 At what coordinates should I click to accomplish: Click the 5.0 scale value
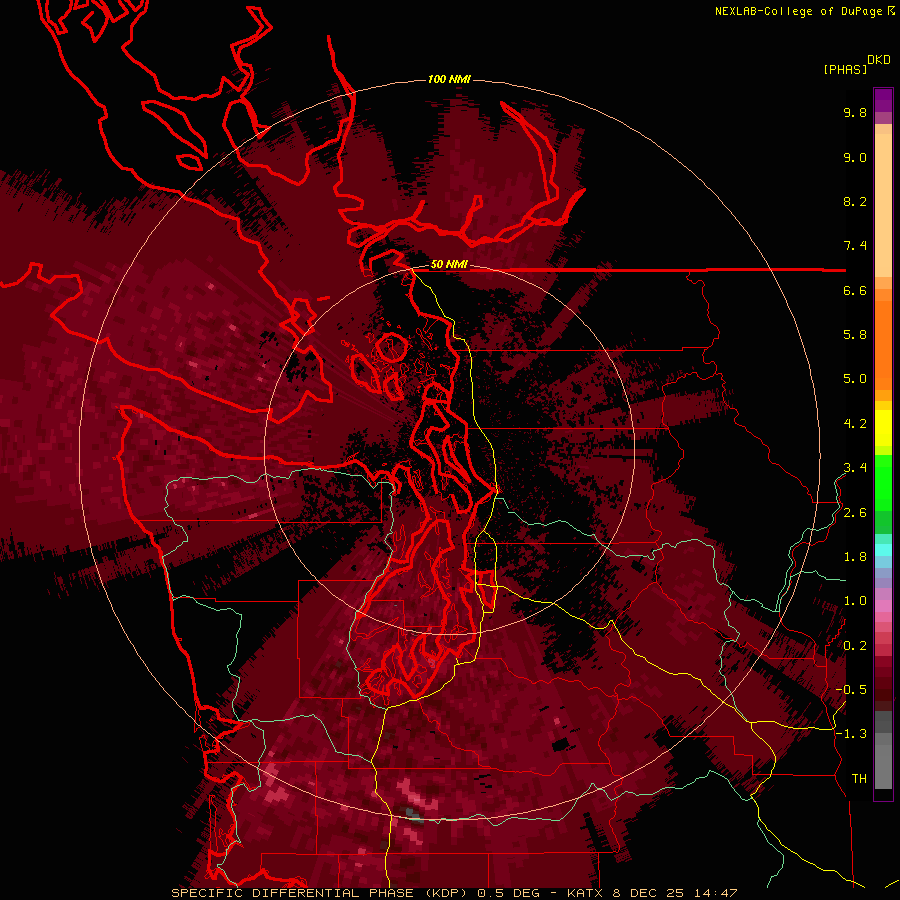tap(855, 379)
